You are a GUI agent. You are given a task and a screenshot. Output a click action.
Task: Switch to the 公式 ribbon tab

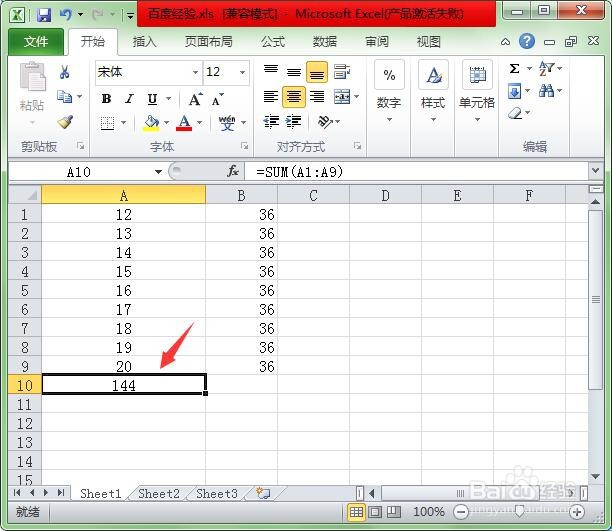point(273,41)
